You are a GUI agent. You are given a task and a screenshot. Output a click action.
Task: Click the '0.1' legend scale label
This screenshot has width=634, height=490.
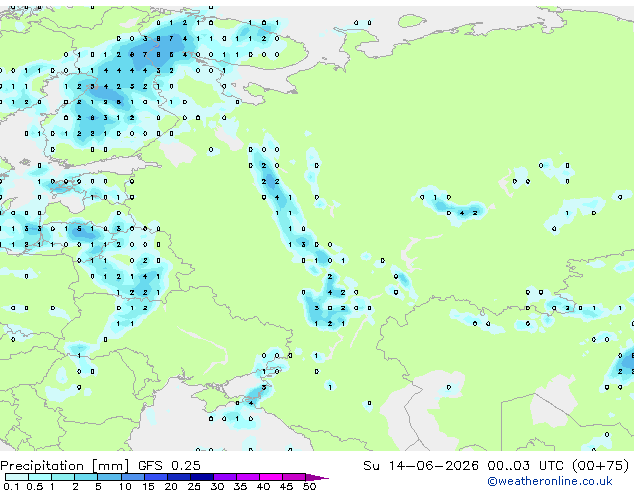[11, 486]
